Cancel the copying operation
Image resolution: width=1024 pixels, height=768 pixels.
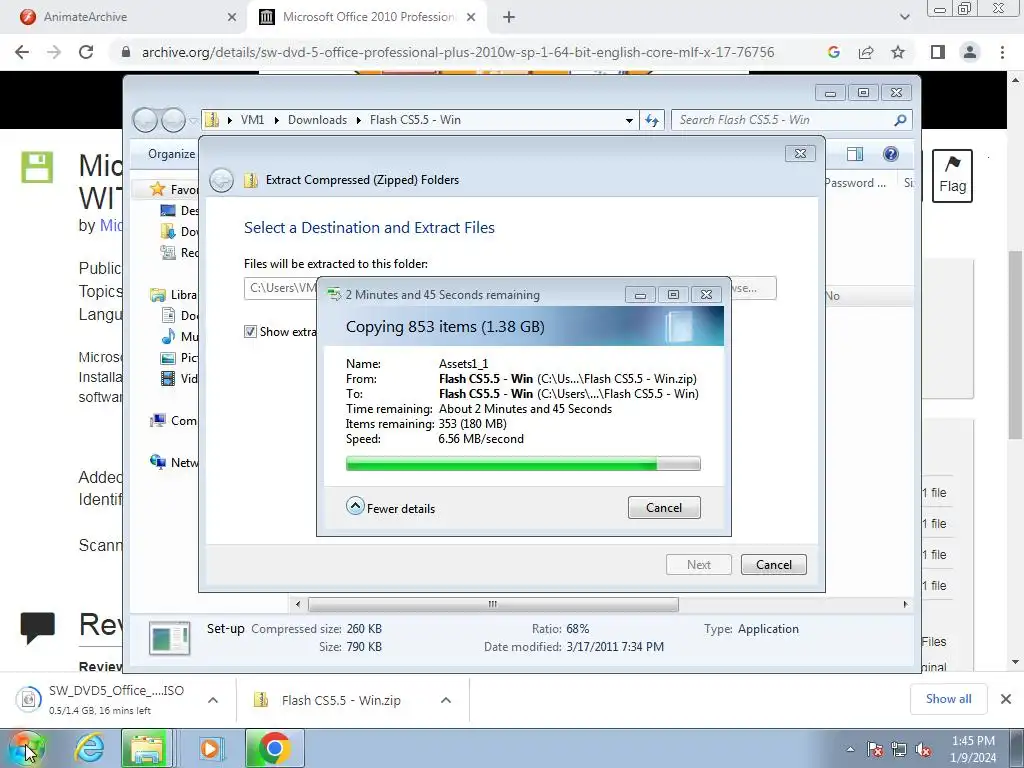click(664, 508)
